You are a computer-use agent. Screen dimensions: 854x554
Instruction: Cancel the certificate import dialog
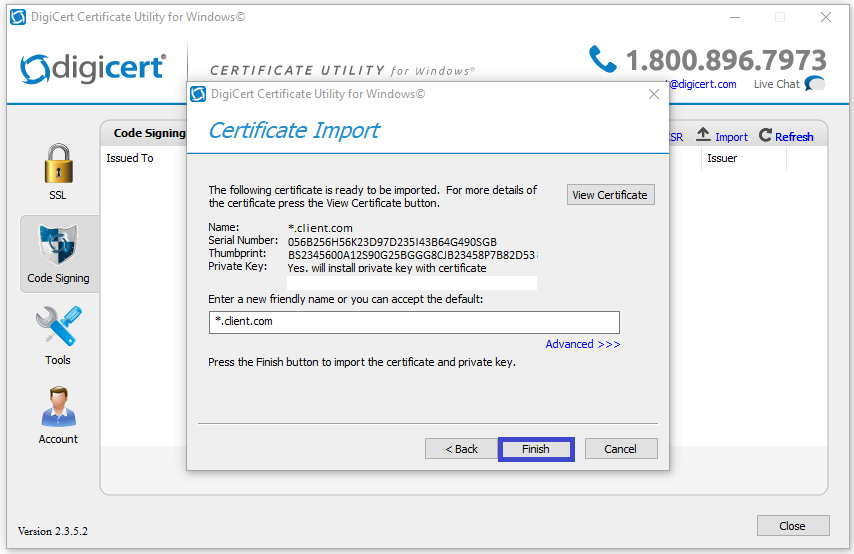pos(621,449)
